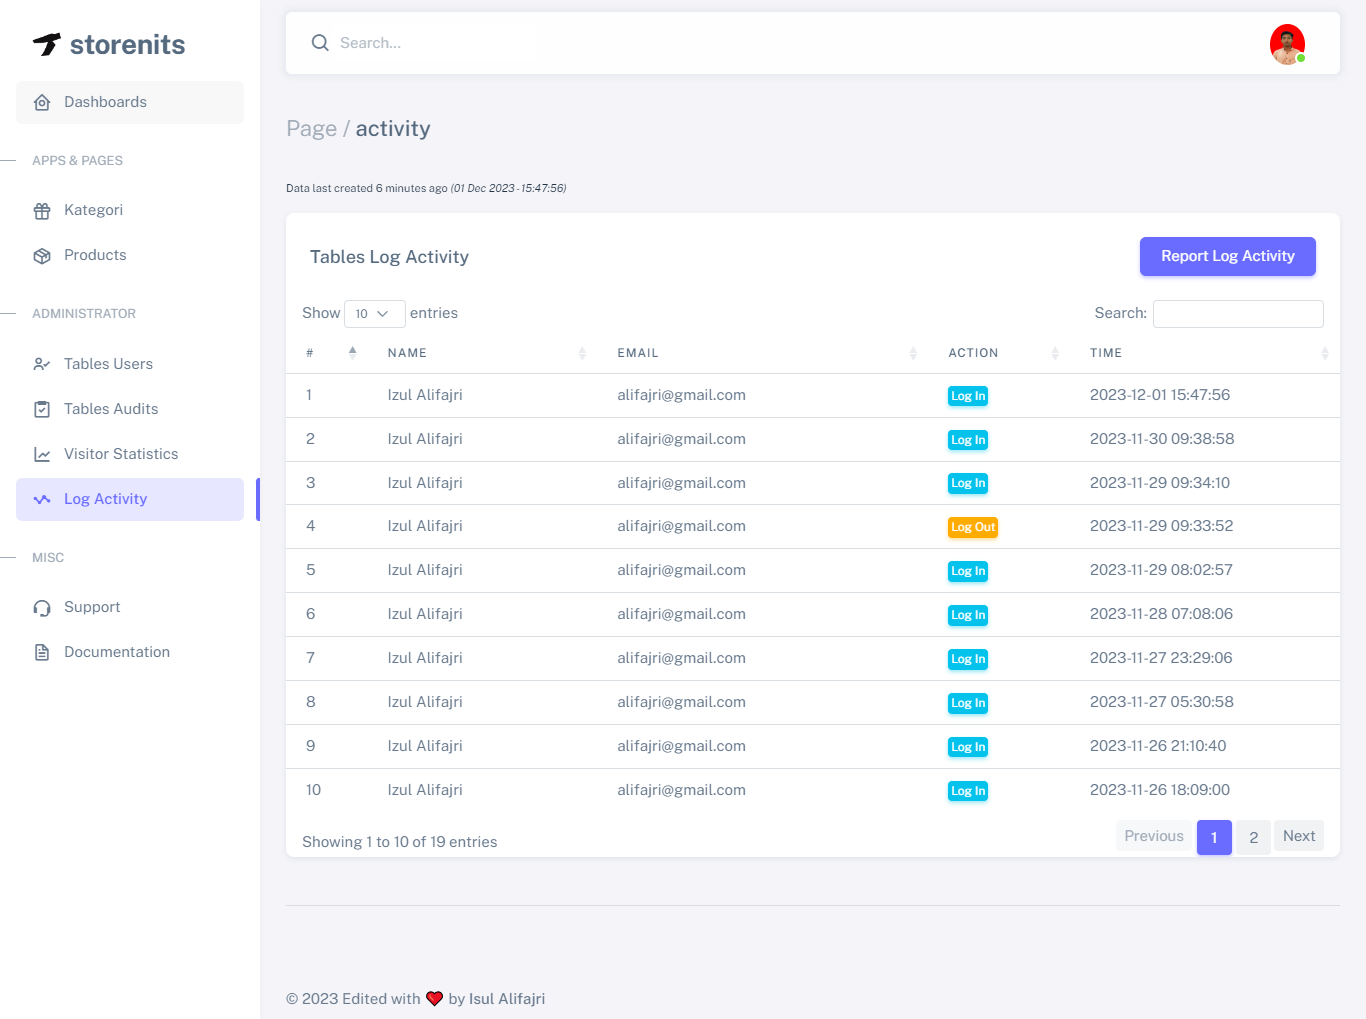The image size is (1366, 1019).
Task: Focus the table Search input field
Action: pos(1238,314)
